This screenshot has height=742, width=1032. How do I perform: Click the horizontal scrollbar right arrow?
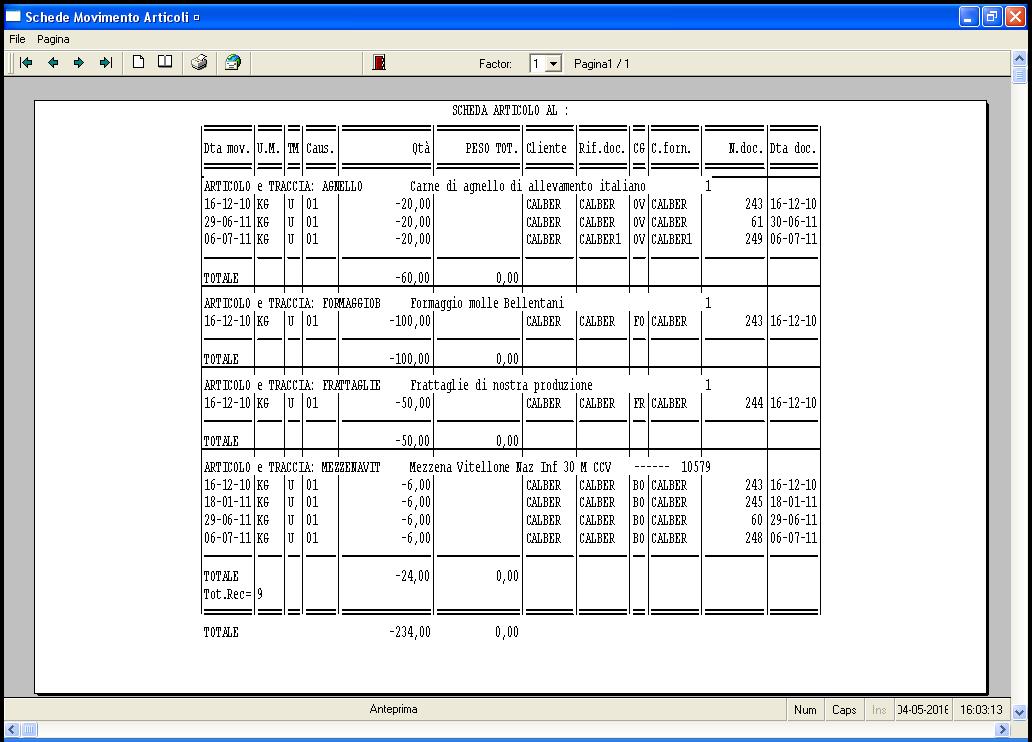(x=1002, y=729)
